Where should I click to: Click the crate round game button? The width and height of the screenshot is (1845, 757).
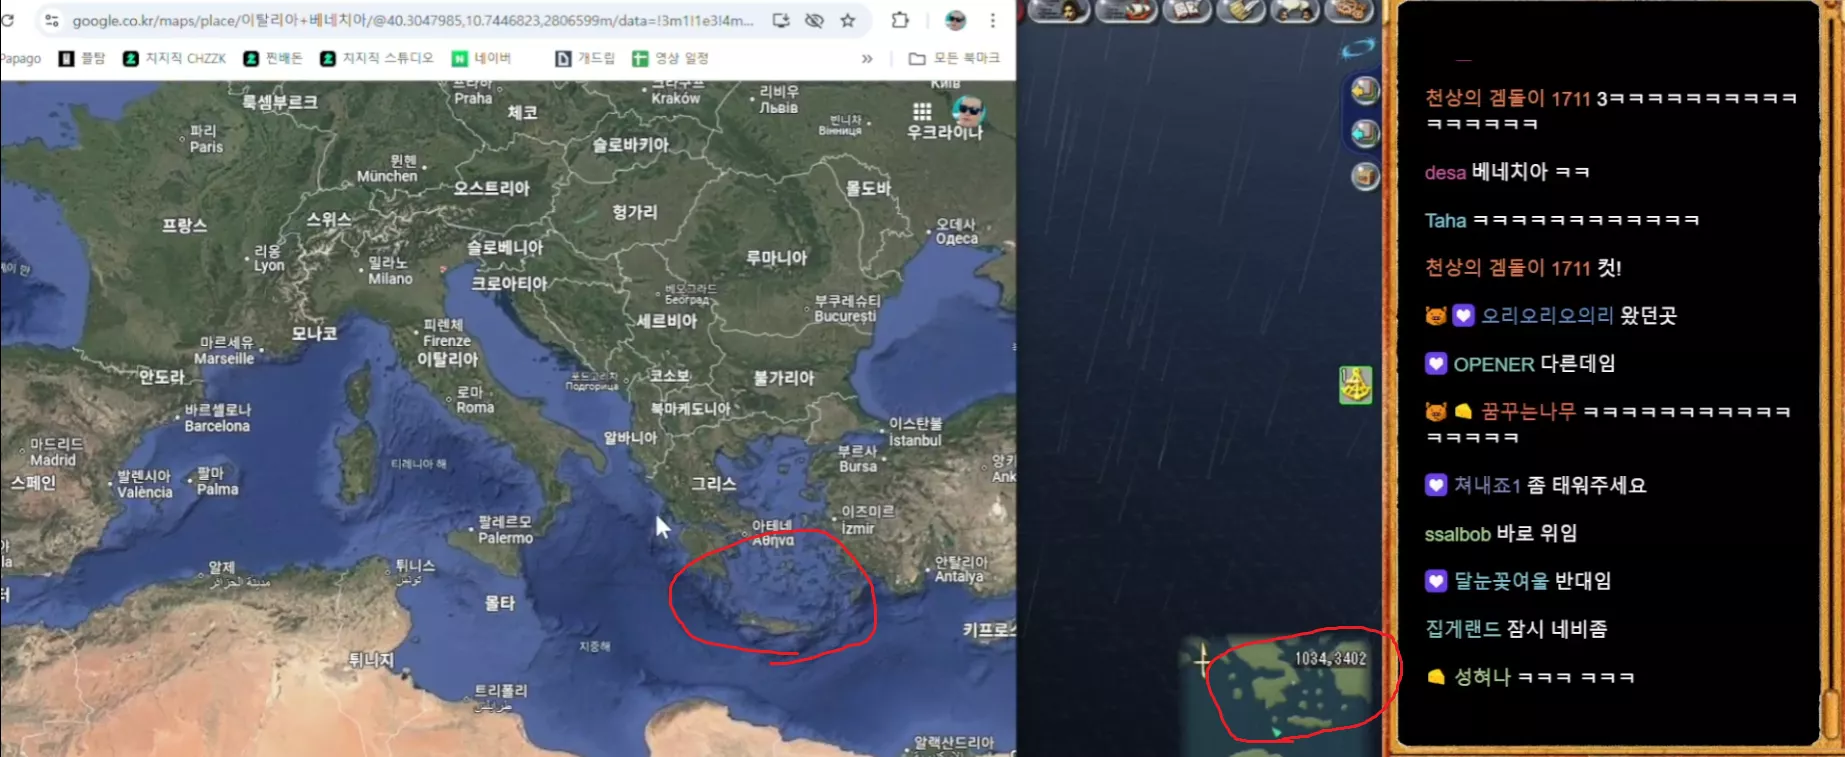[x=1365, y=176]
